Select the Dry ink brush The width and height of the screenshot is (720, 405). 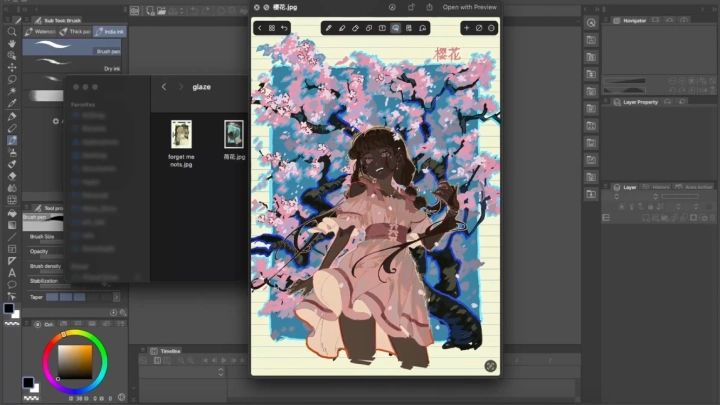tap(111, 69)
